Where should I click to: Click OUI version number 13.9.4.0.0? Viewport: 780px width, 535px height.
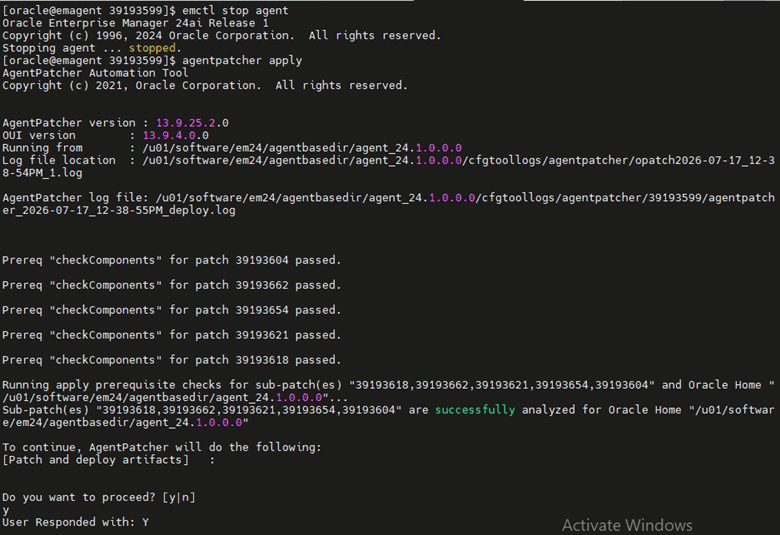tap(176, 135)
